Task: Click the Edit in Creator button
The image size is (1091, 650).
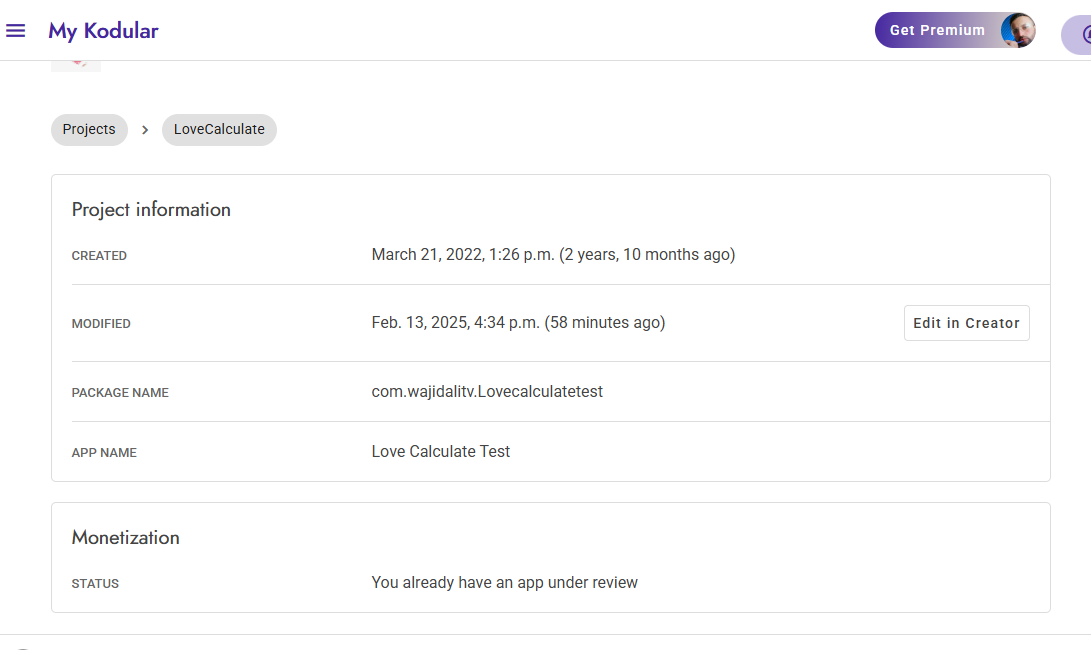Action: click(966, 322)
